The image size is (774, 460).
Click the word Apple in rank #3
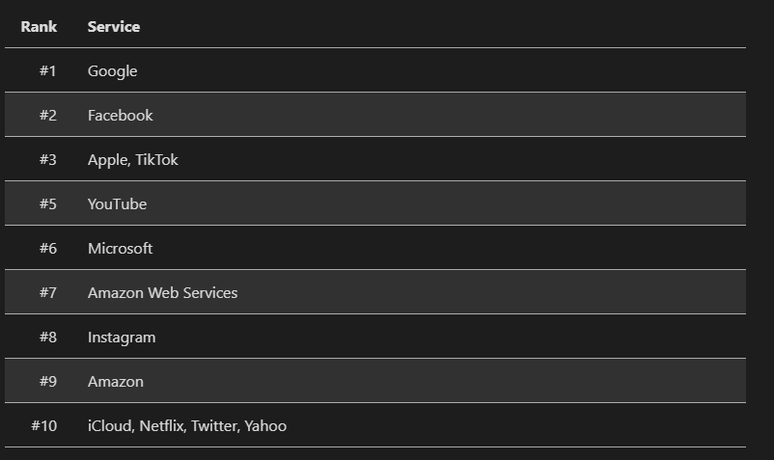107,160
